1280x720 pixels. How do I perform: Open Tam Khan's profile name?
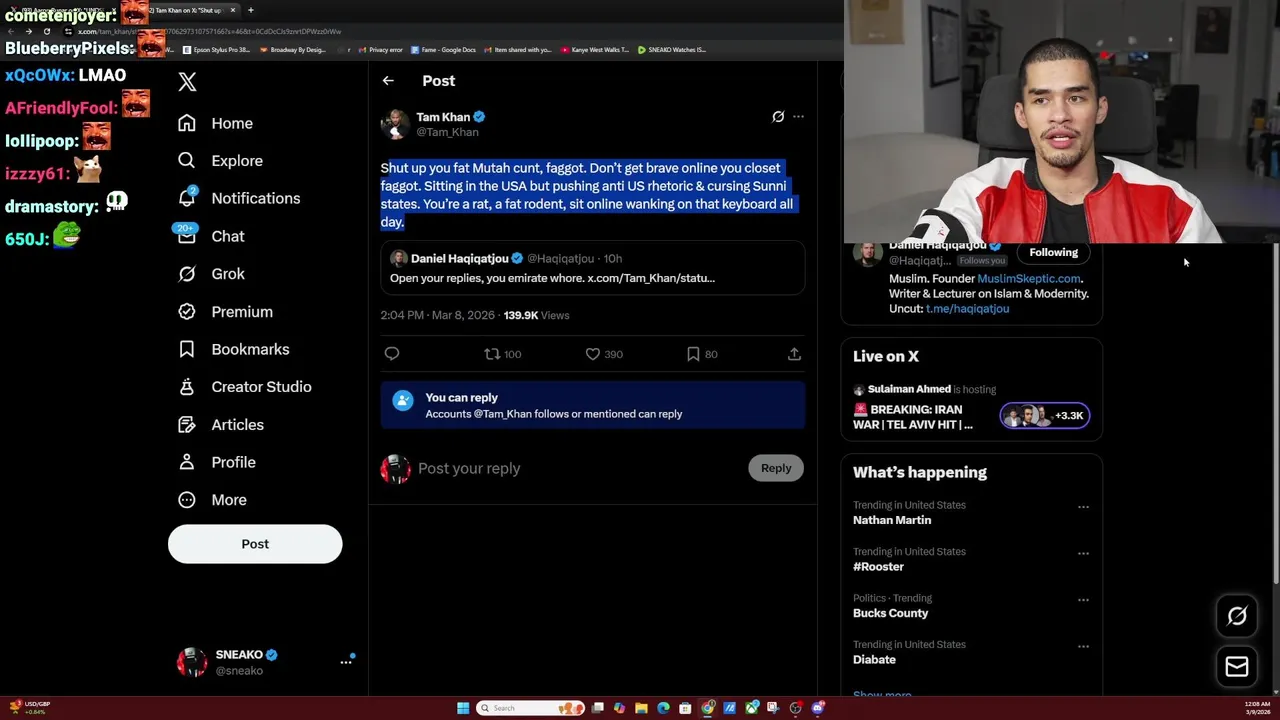pos(443,117)
